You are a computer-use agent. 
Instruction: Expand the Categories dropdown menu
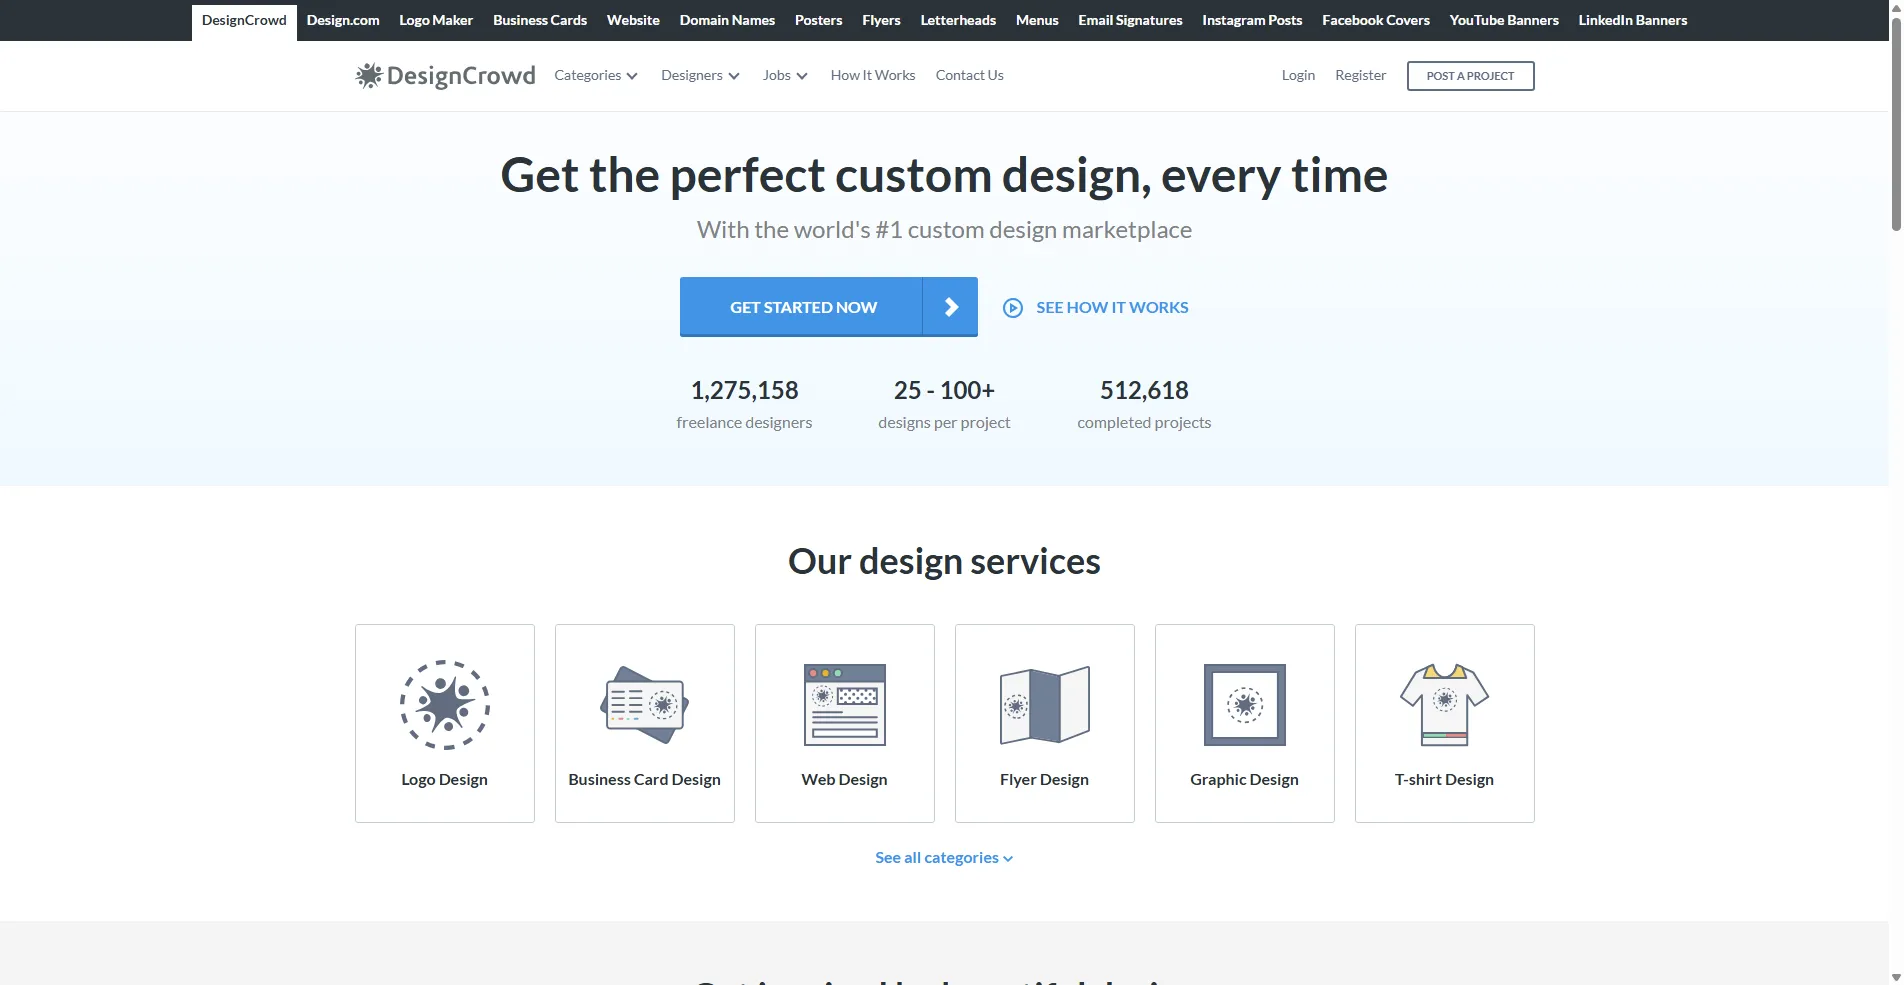[596, 76]
